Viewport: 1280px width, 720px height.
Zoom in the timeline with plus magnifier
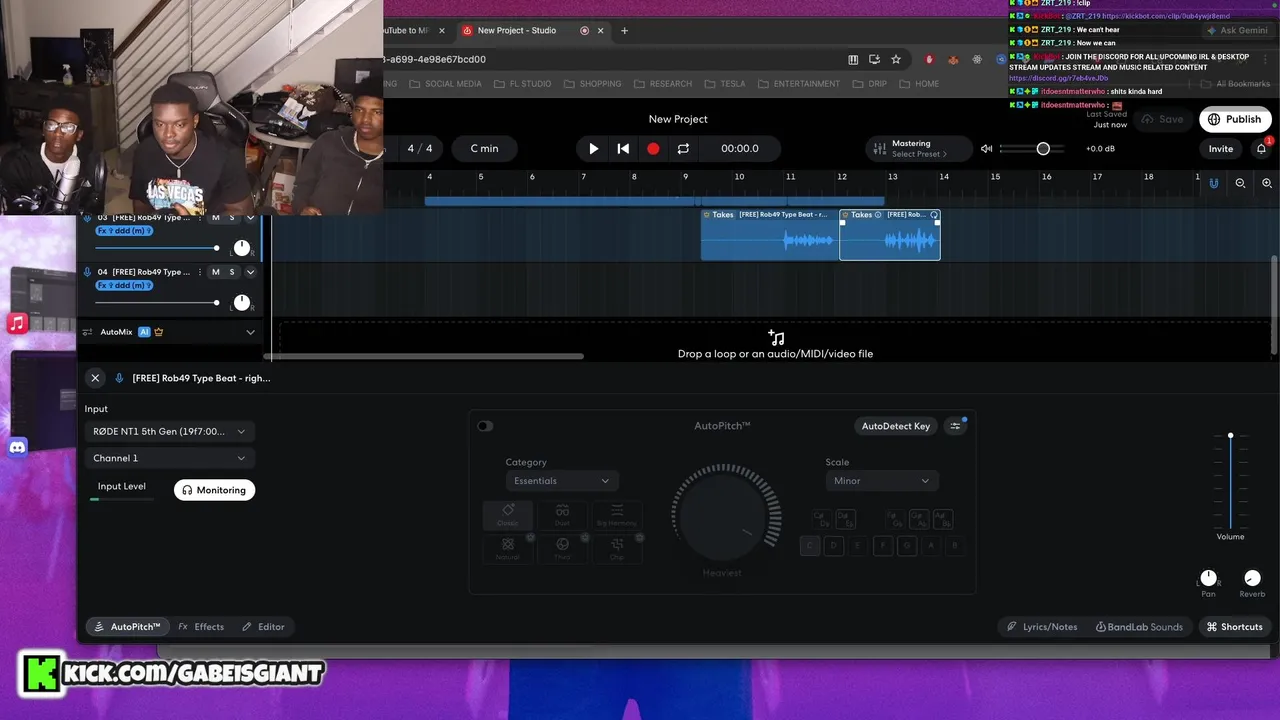click(x=1267, y=183)
